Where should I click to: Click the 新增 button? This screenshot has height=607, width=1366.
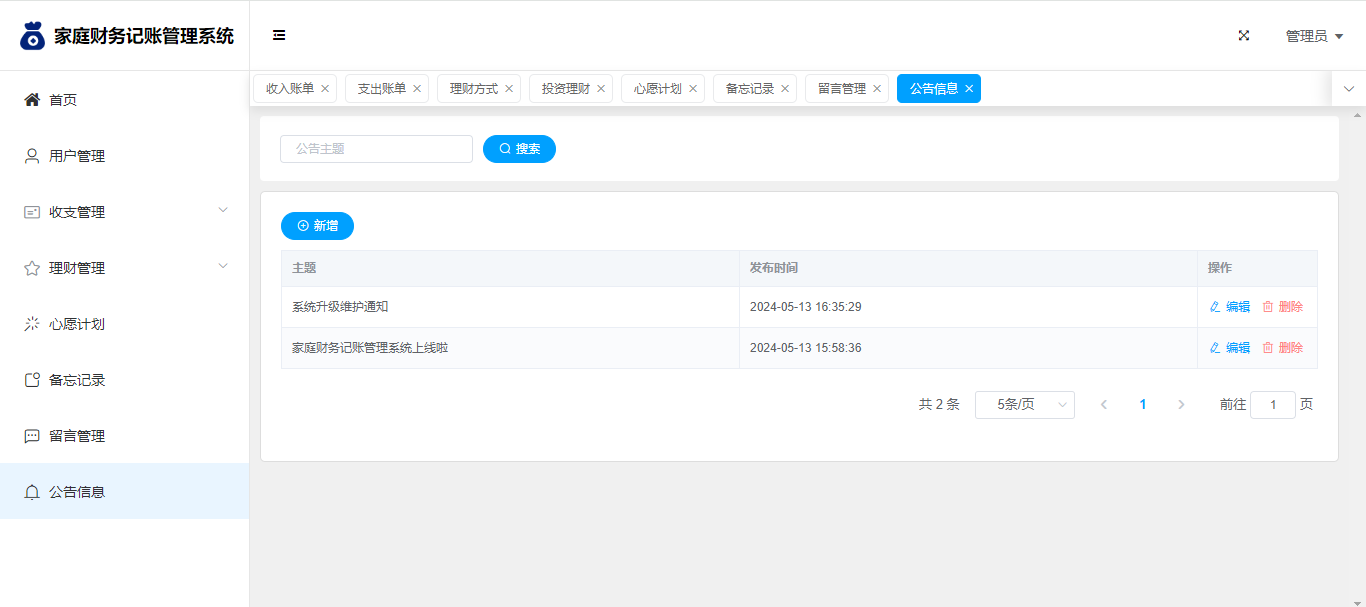pos(317,226)
